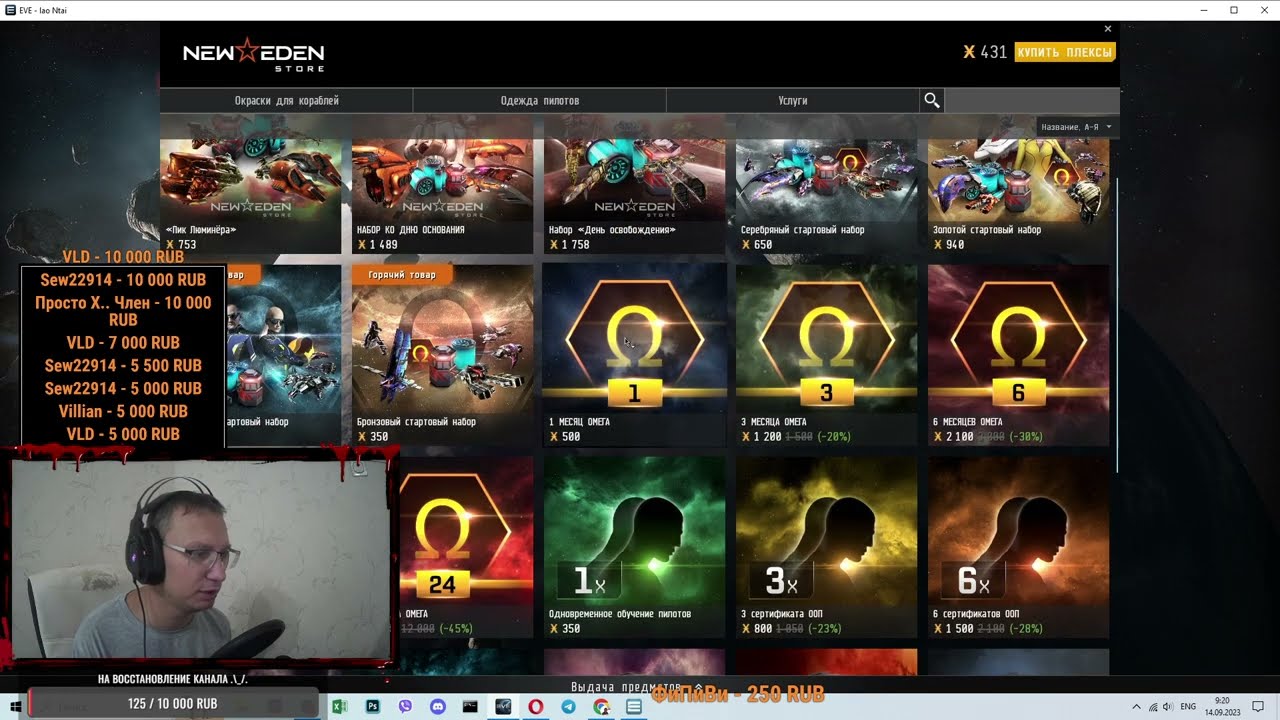
Task: Open Одновременное обучение пилотов item
Action: tap(635, 547)
